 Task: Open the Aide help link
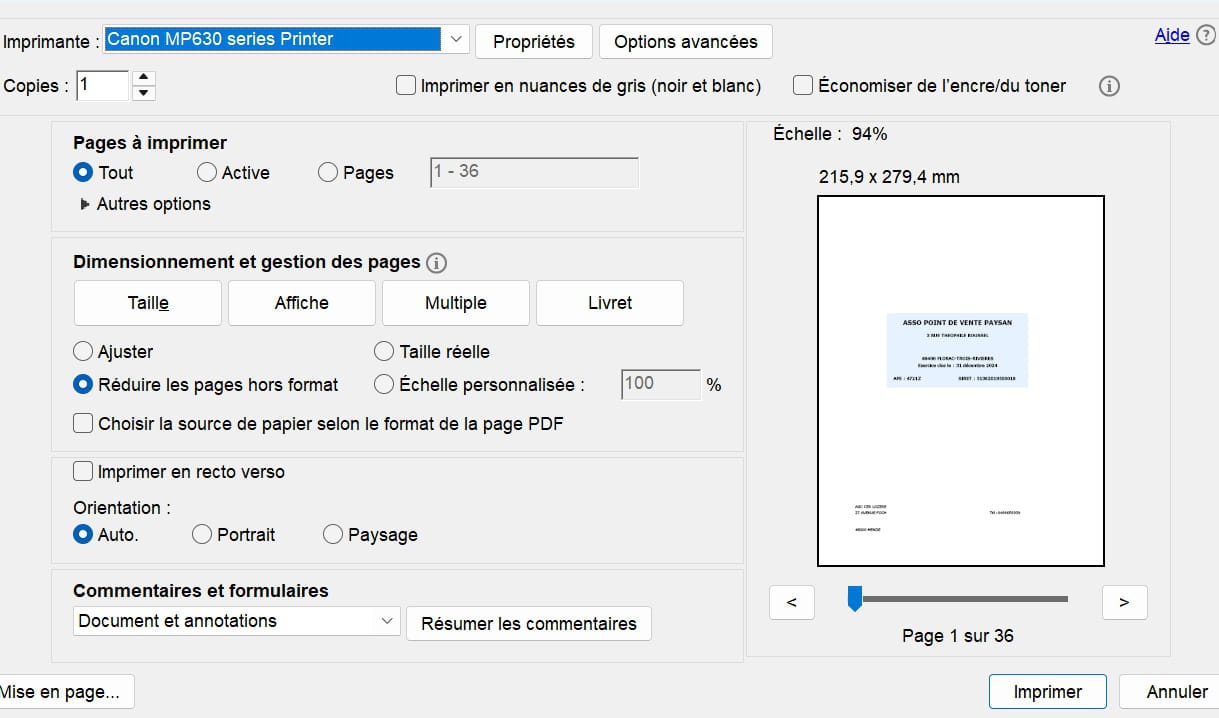(1171, 35)
